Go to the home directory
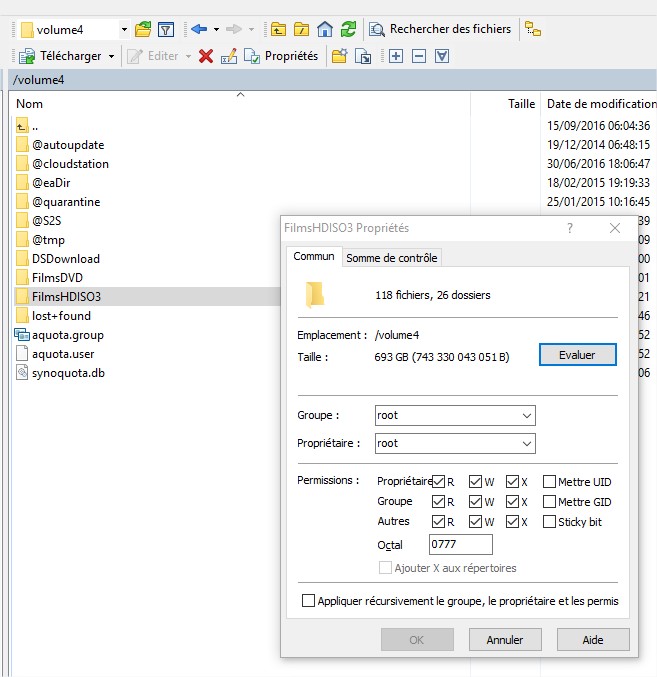This screenshot has height=677, width=657. point(325,30)
